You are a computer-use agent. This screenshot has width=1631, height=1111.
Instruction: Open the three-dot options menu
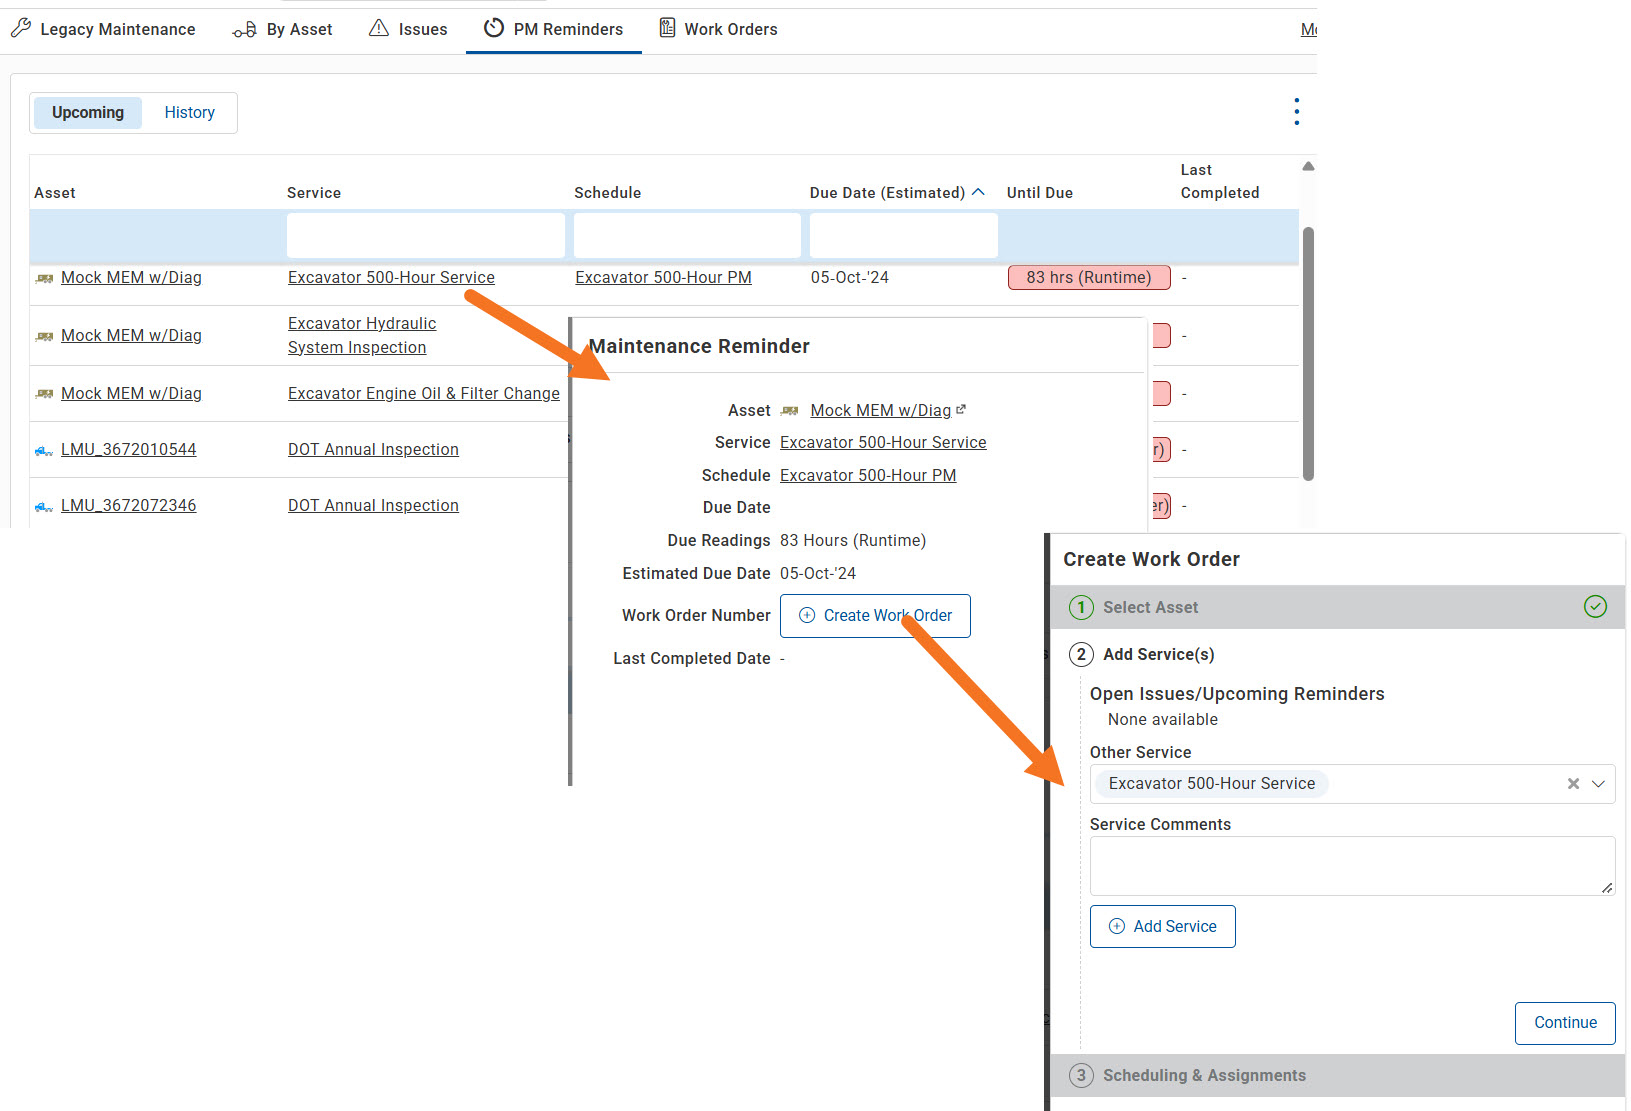point(1297,112)
